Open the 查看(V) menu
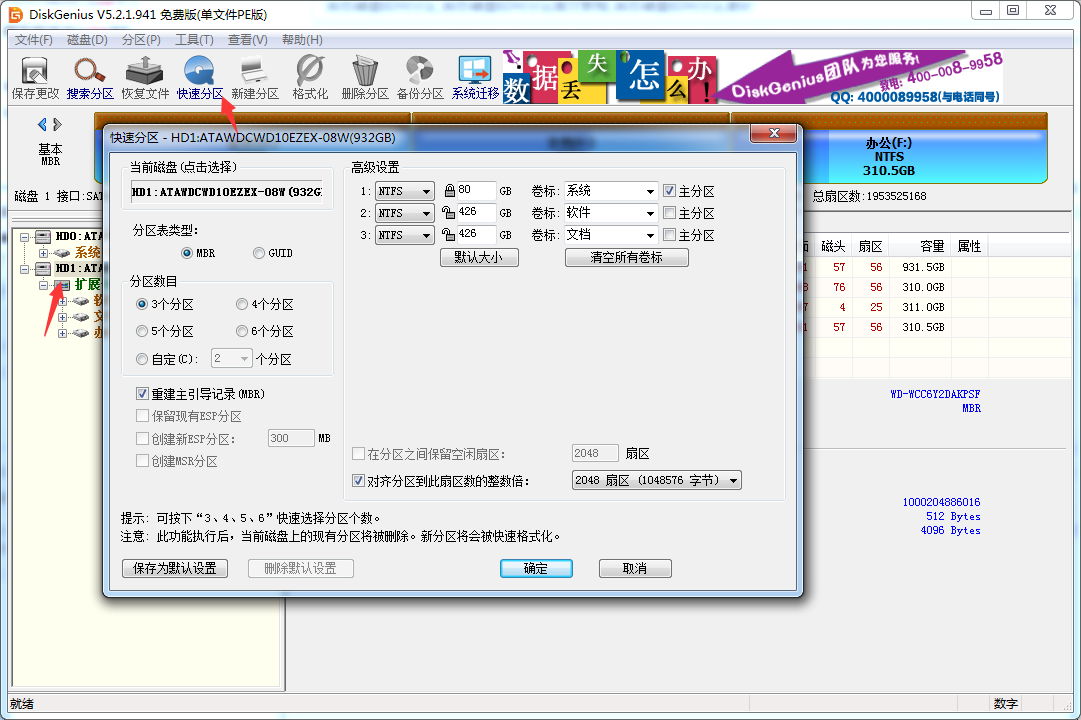The image size is (1081, 720). 244,39
